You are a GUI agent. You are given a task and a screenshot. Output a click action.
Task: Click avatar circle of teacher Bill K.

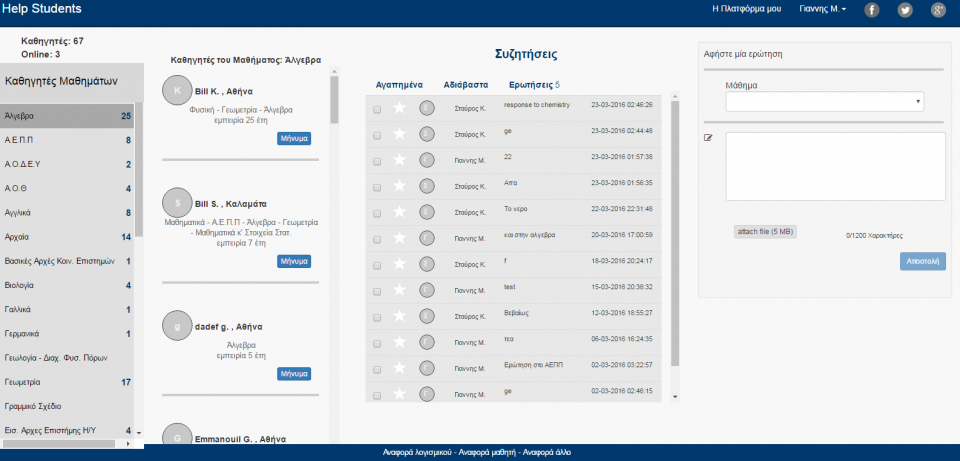point(176,91)
